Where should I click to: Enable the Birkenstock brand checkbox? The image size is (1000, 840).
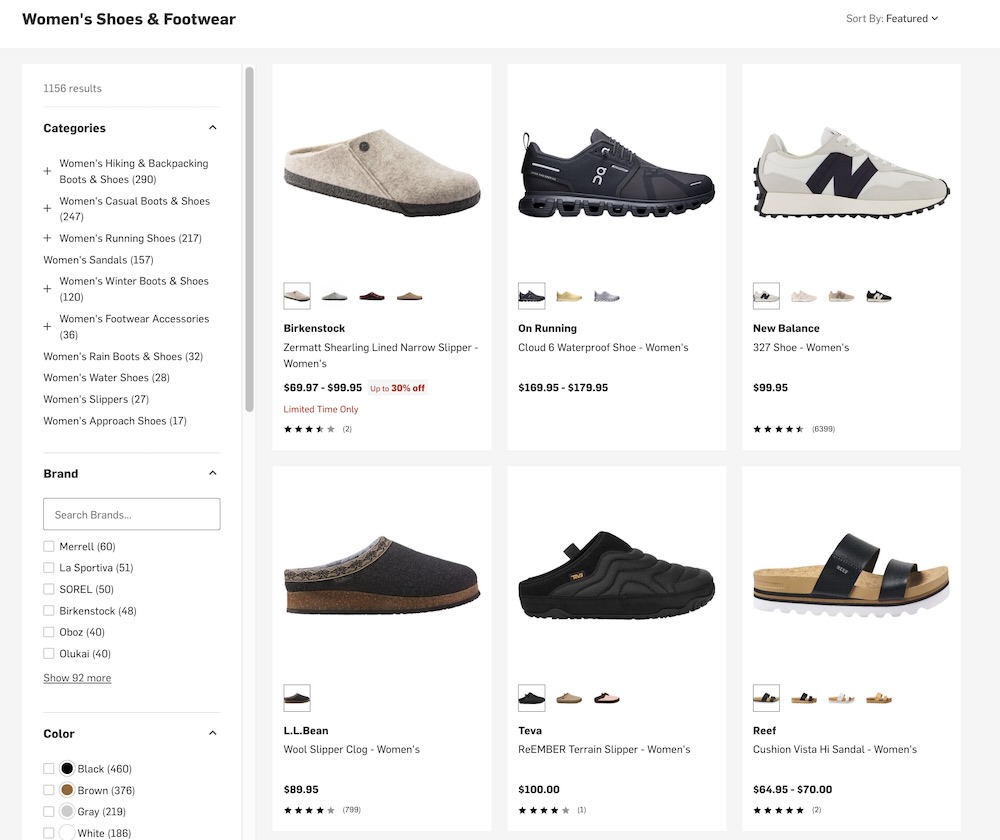click(49, 611)
